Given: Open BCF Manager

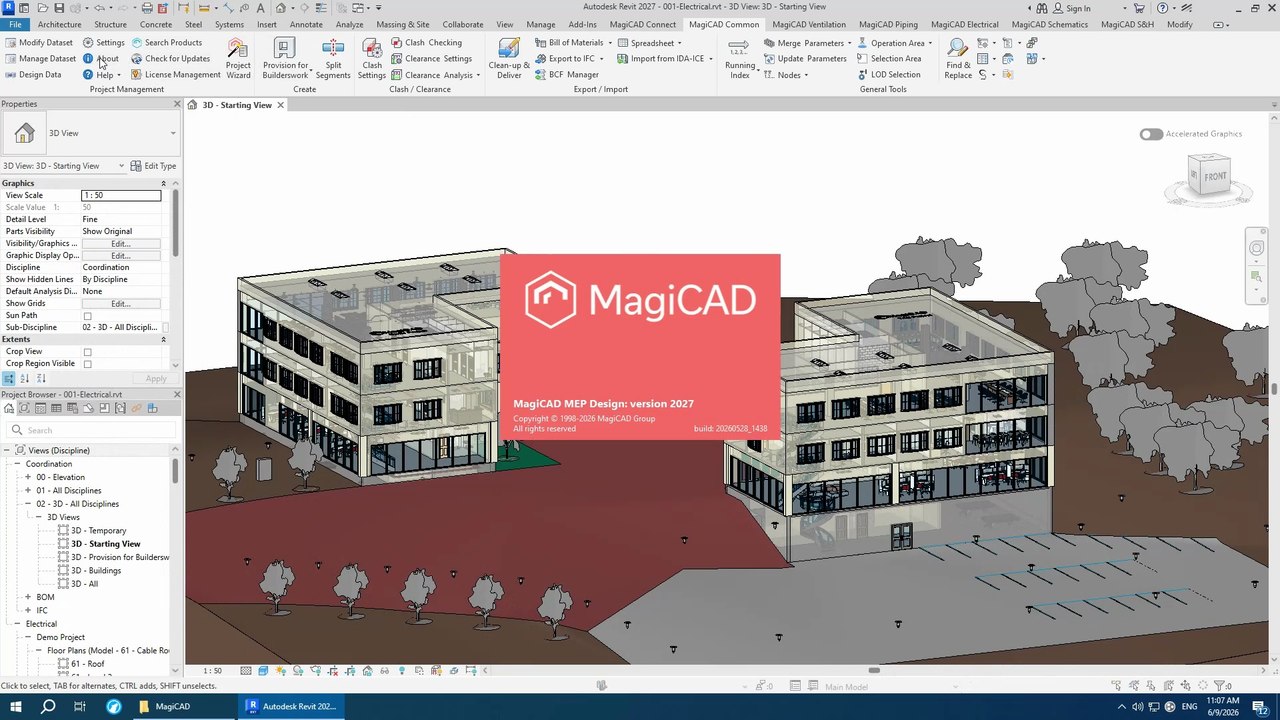Looking at the screenshot, I should tap(566, 75).
